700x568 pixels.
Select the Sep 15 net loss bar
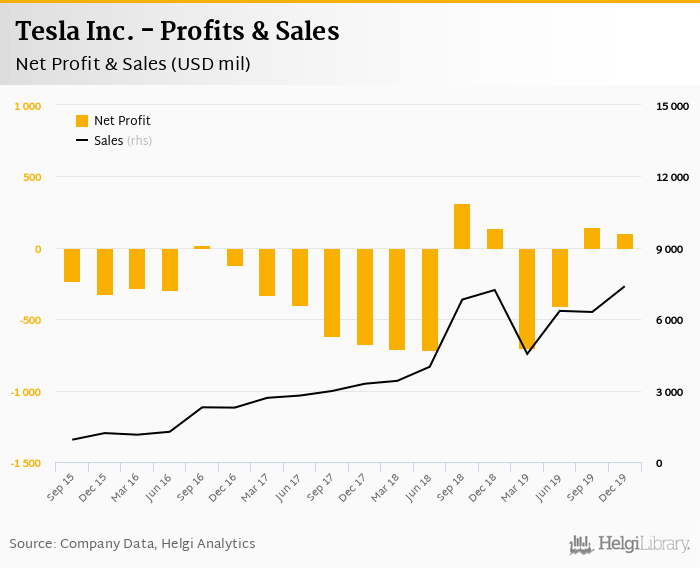click(72, 265)
